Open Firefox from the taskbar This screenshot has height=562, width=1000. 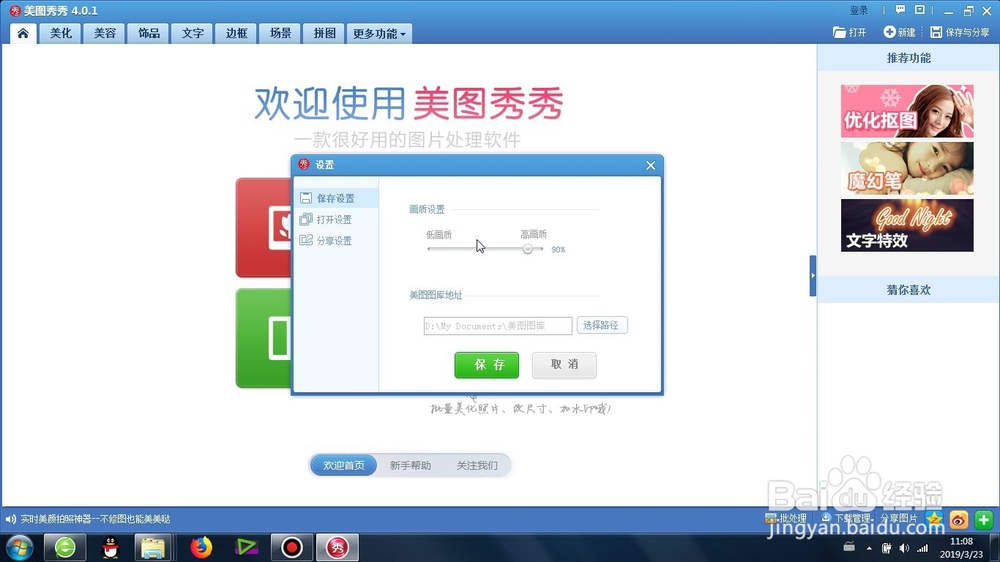pyautogui.click(x=201, y=547)
